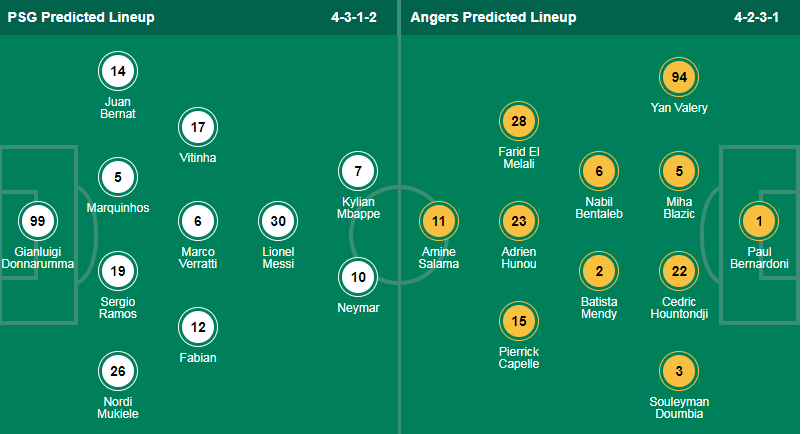This screenshot has width=801, height=434.
Task: Click Fabian's number 12 circle
Action: click(198, 327)
